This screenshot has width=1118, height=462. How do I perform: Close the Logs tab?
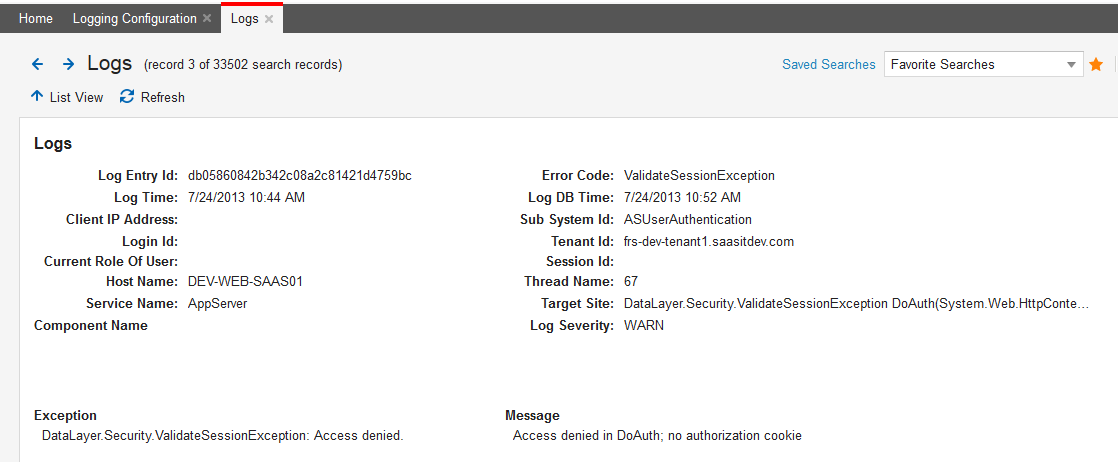point(268,19)
